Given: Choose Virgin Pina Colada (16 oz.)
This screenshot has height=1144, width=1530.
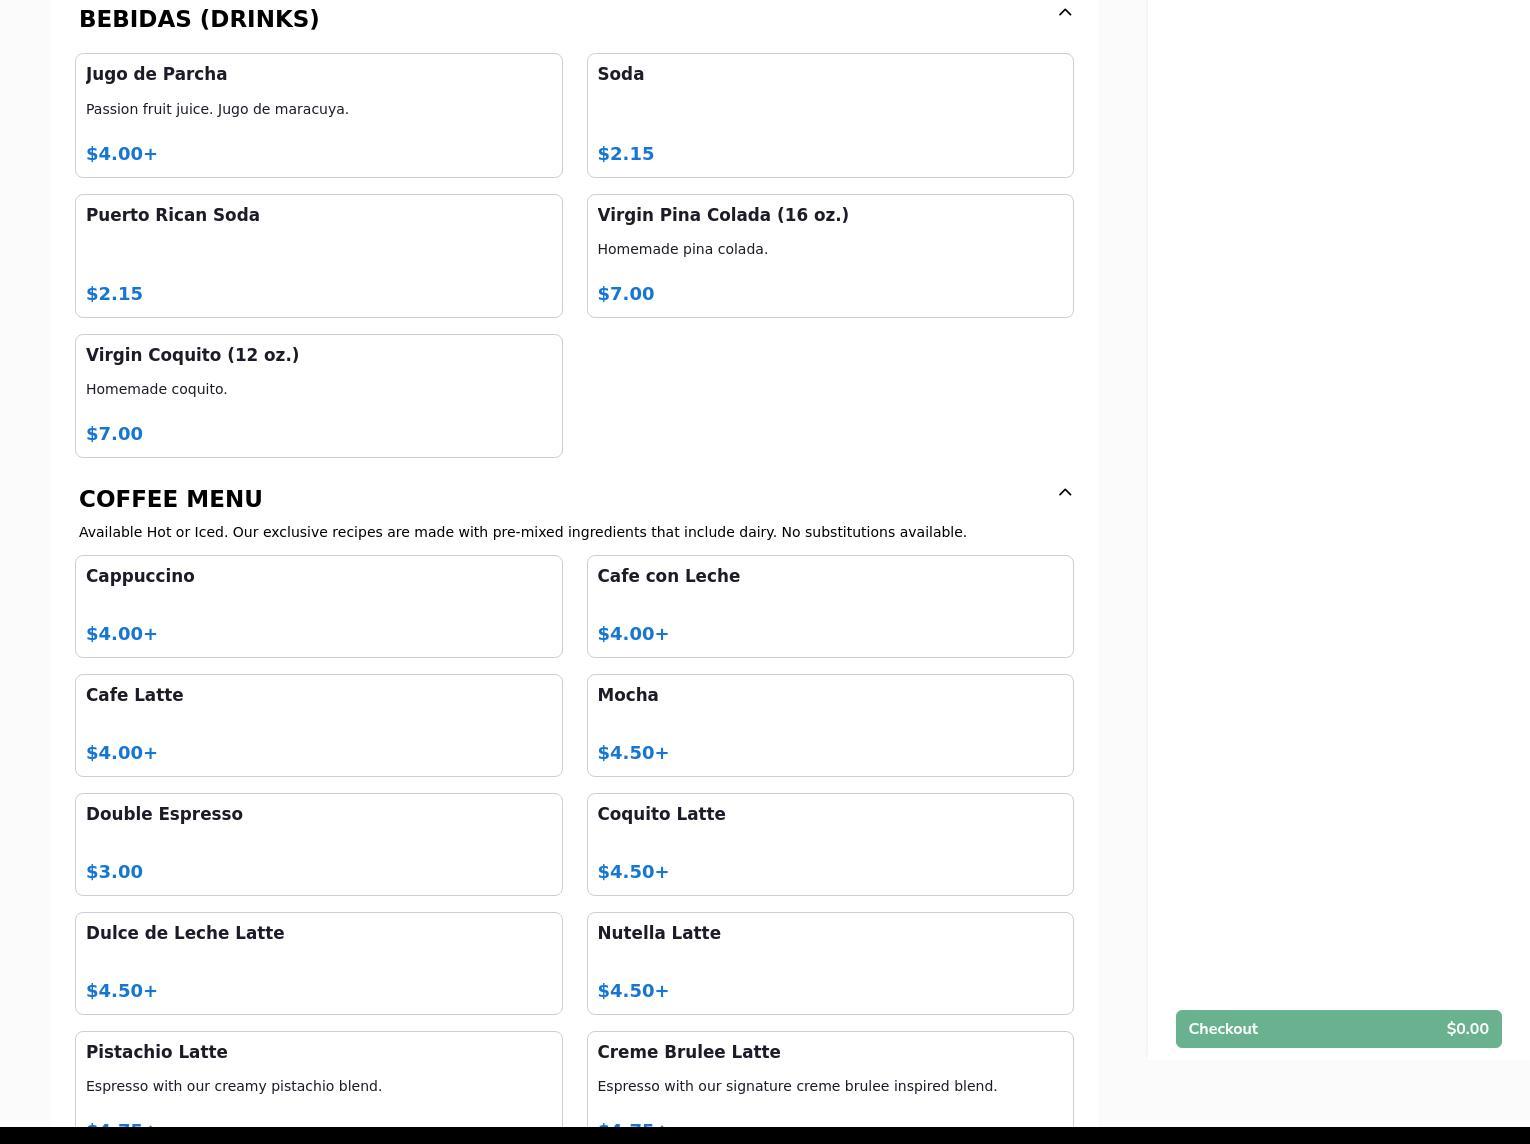Looking at the screenshot, I should click(829, 255).
